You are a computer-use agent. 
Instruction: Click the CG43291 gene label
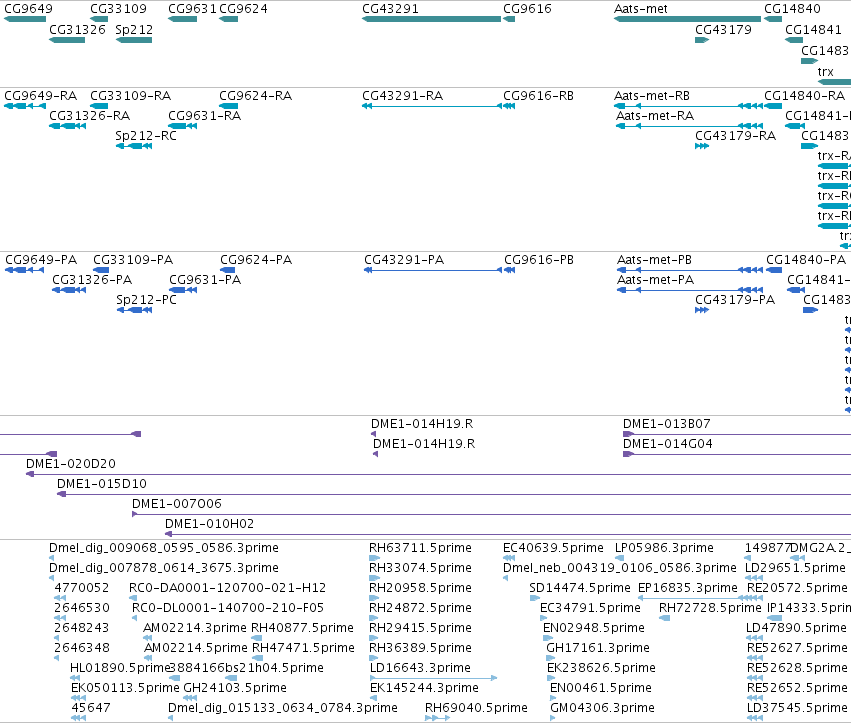[390, 9]
